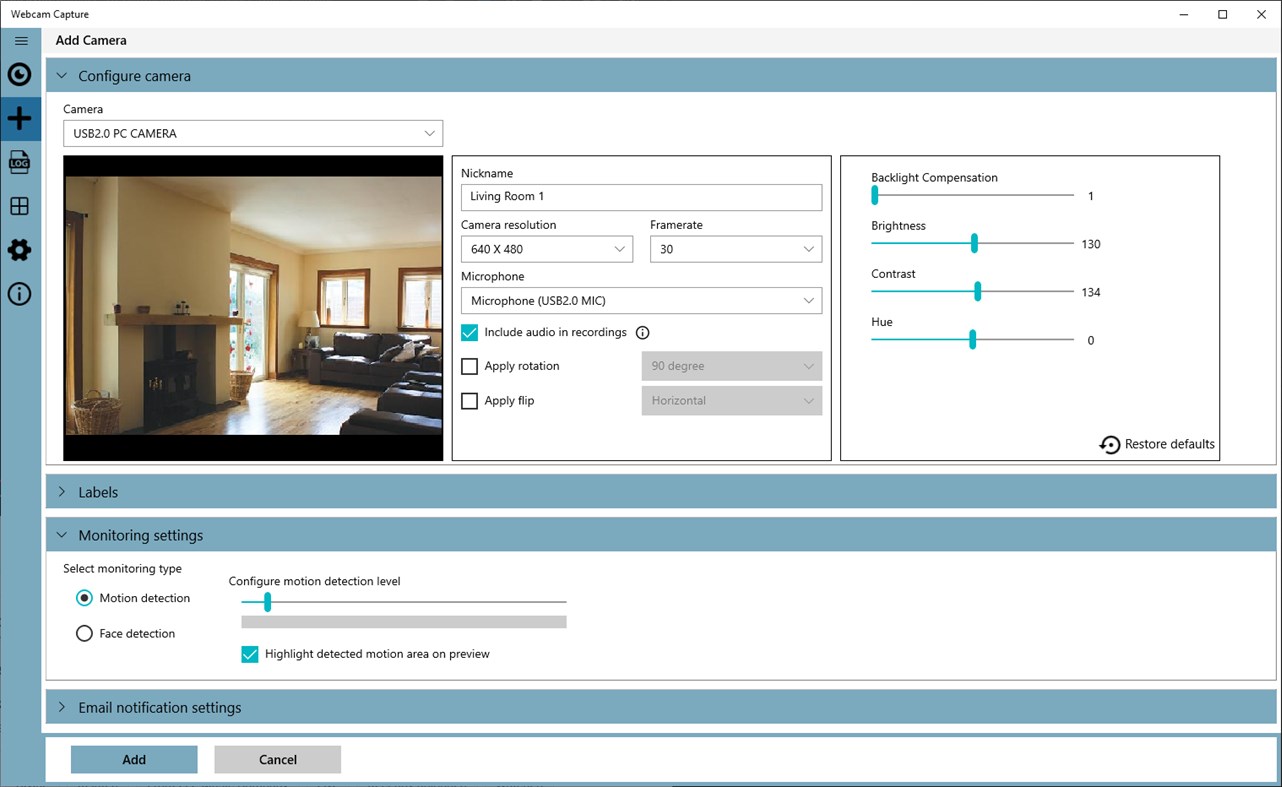Open the About info icon in sidebar
Screen dimensions: 1282x787
tap(21, 294)
